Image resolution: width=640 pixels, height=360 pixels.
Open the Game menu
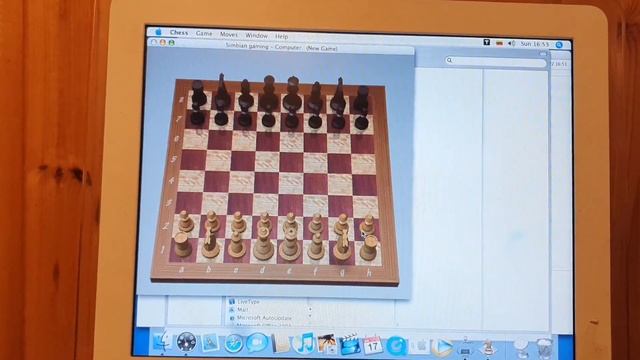tap(204, 33)
